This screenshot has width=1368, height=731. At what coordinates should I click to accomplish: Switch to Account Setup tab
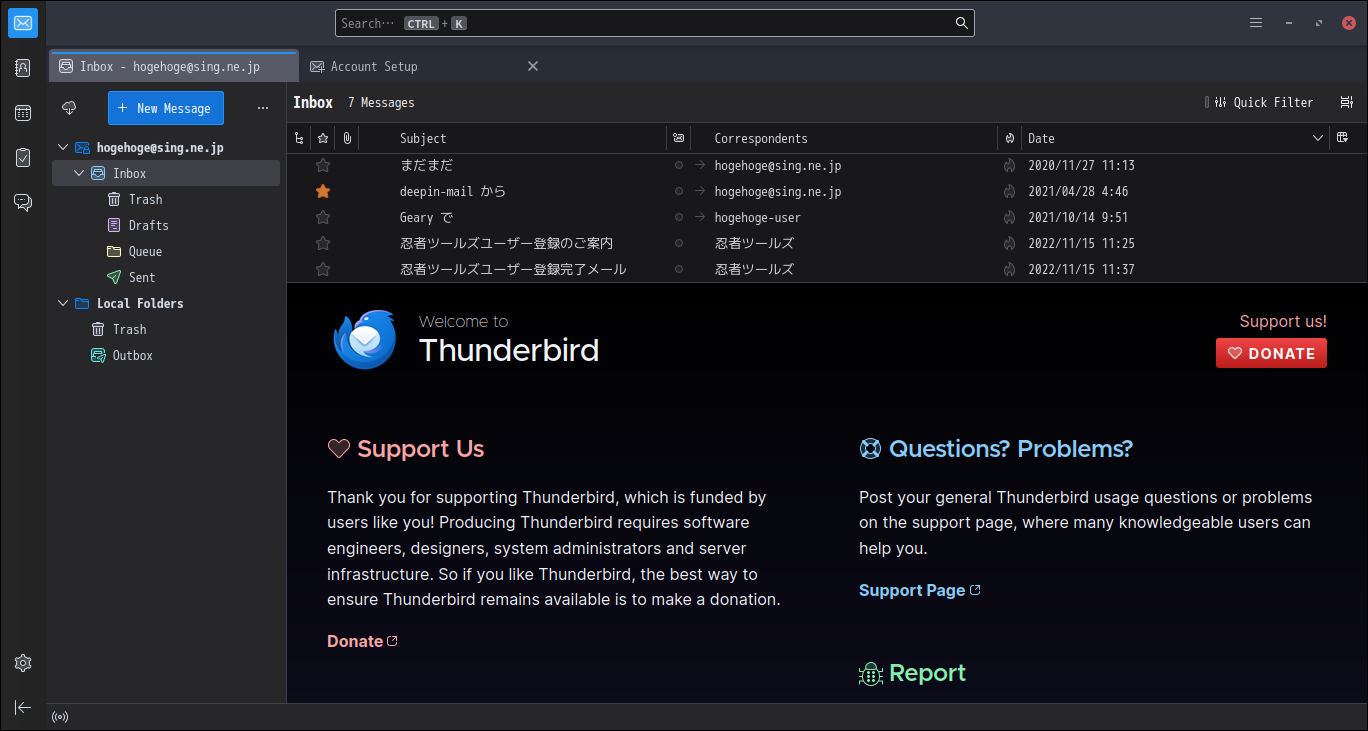click(x=424, y=66)
